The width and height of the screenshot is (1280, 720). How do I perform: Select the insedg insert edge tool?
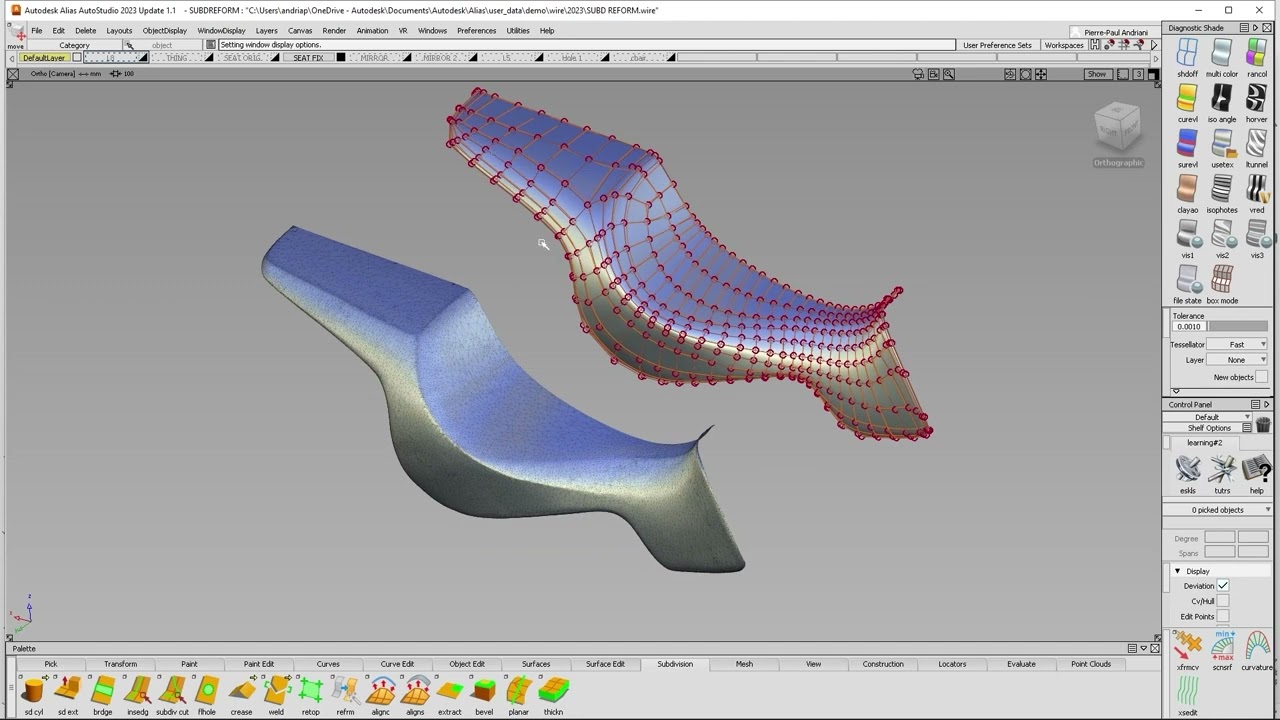tap(137, 690)
